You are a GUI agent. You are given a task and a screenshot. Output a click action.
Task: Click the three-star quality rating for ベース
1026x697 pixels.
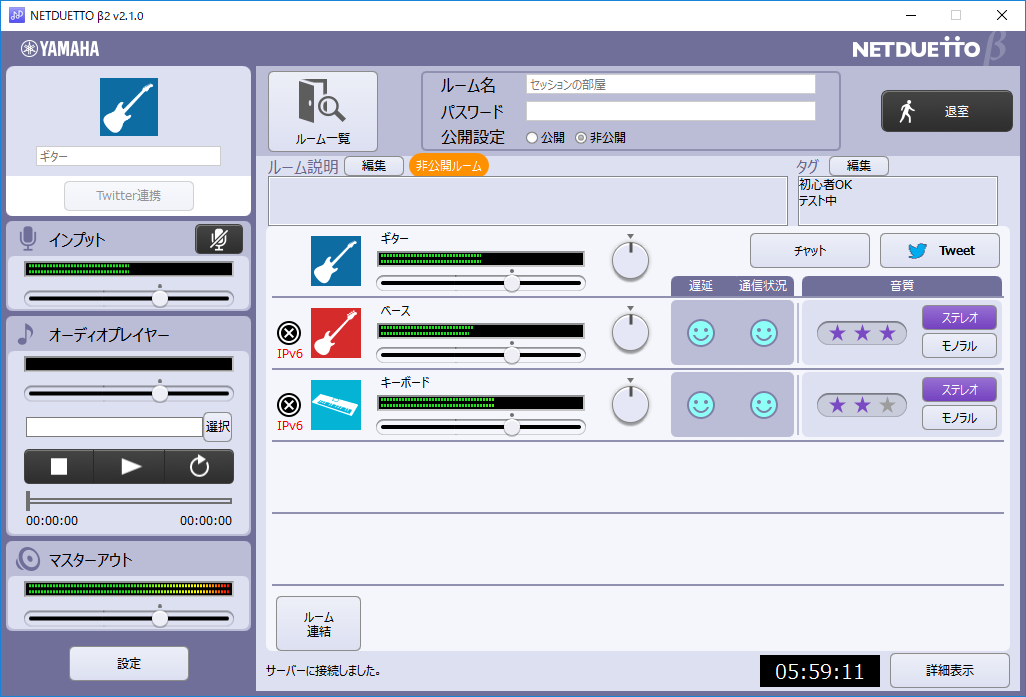(x=862, y=333)
